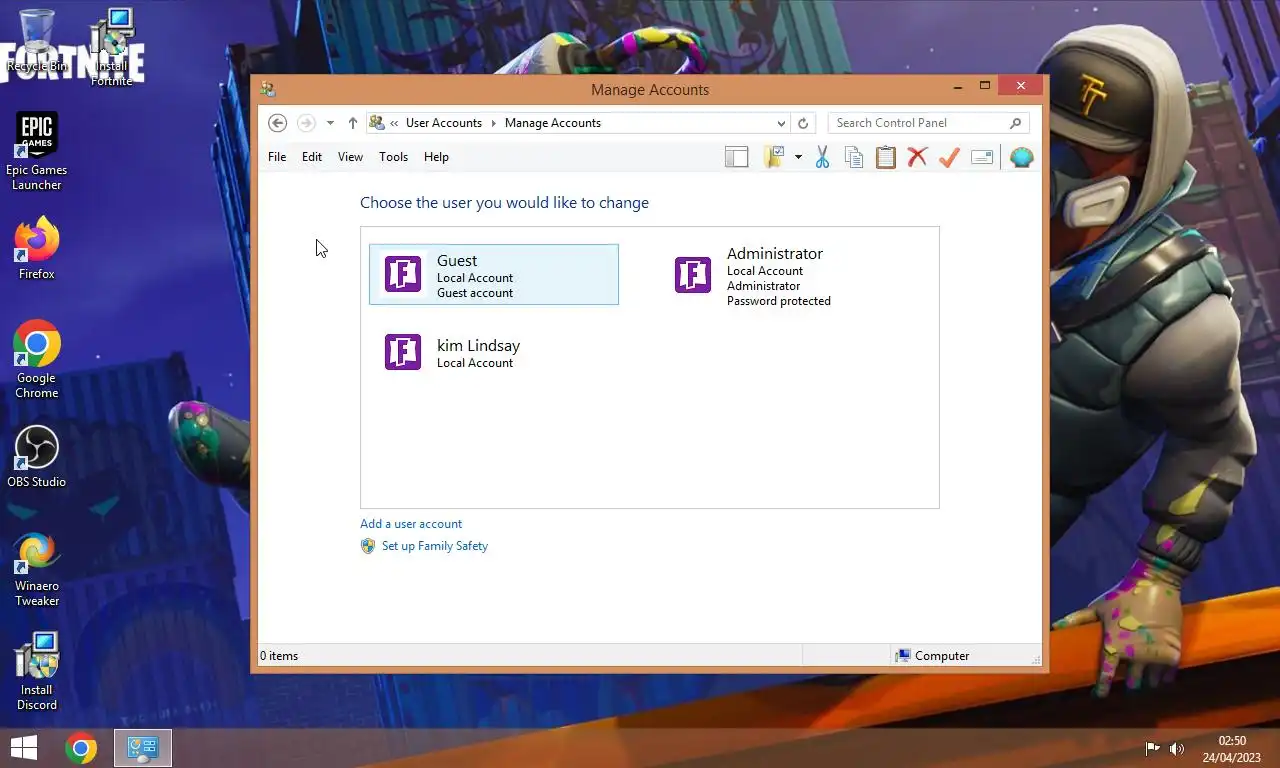Viewport: 1280px width, 768px height.
Task: Click the Windows Start button
Action: click(x=24, y=748)
